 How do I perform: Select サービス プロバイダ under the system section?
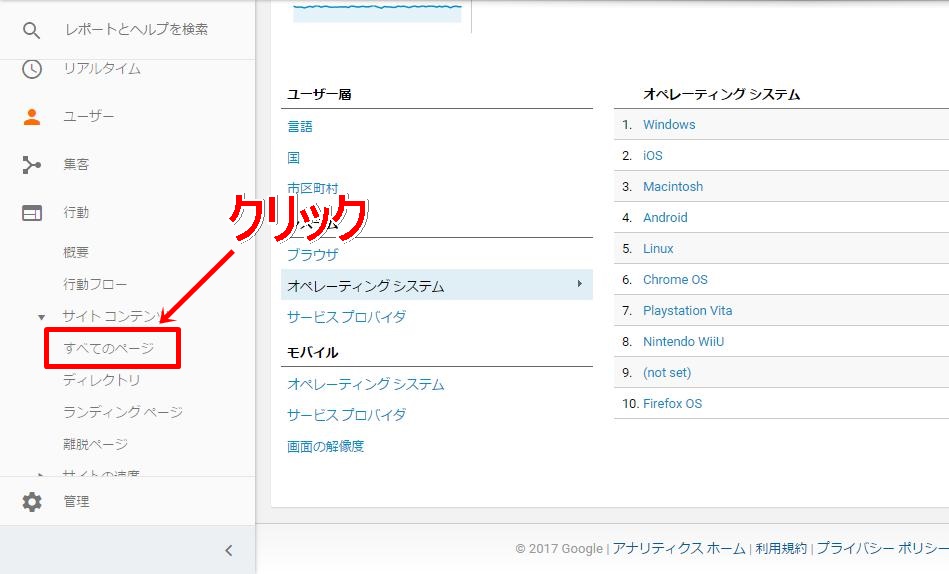tap(346, 317)
